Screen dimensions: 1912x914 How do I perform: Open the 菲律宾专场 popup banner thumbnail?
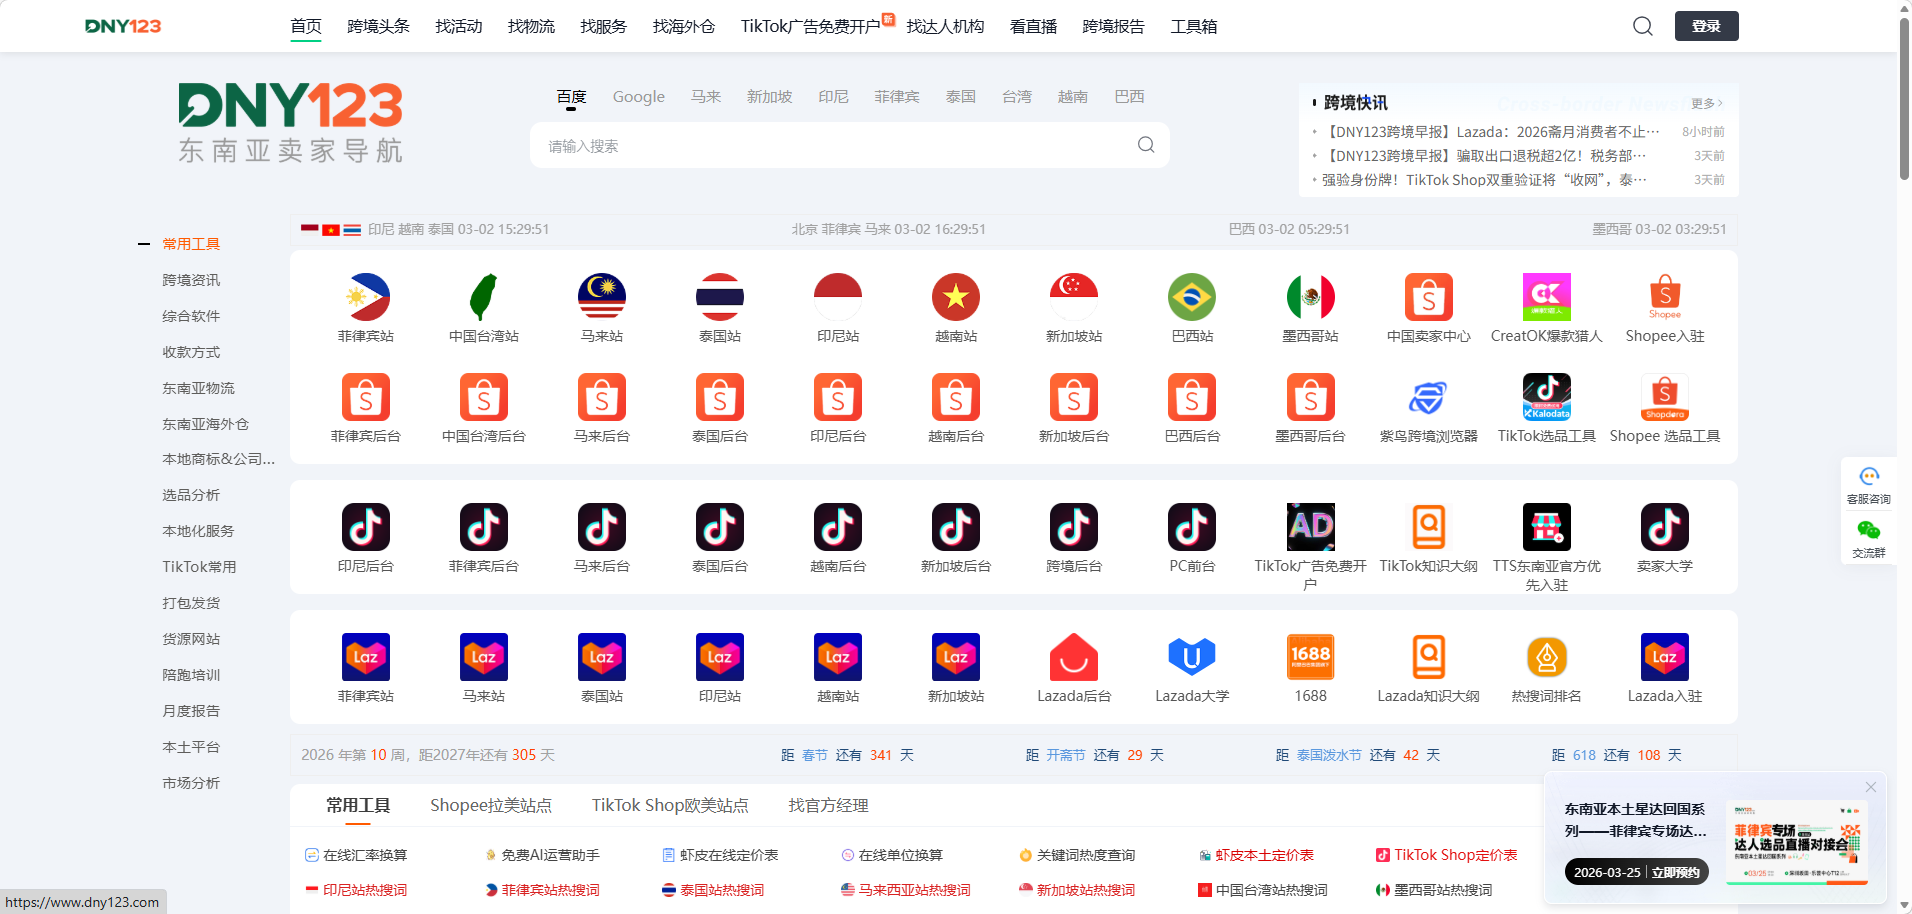pos(1797,842)
